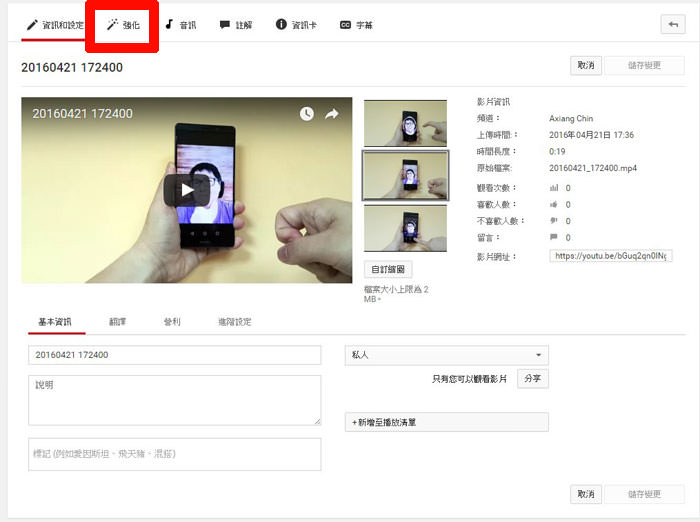The width and height of the screenshot is (700, 522).
Task: Switch to the 進階設定 advanced settings tab
Action: coord(234,322)
